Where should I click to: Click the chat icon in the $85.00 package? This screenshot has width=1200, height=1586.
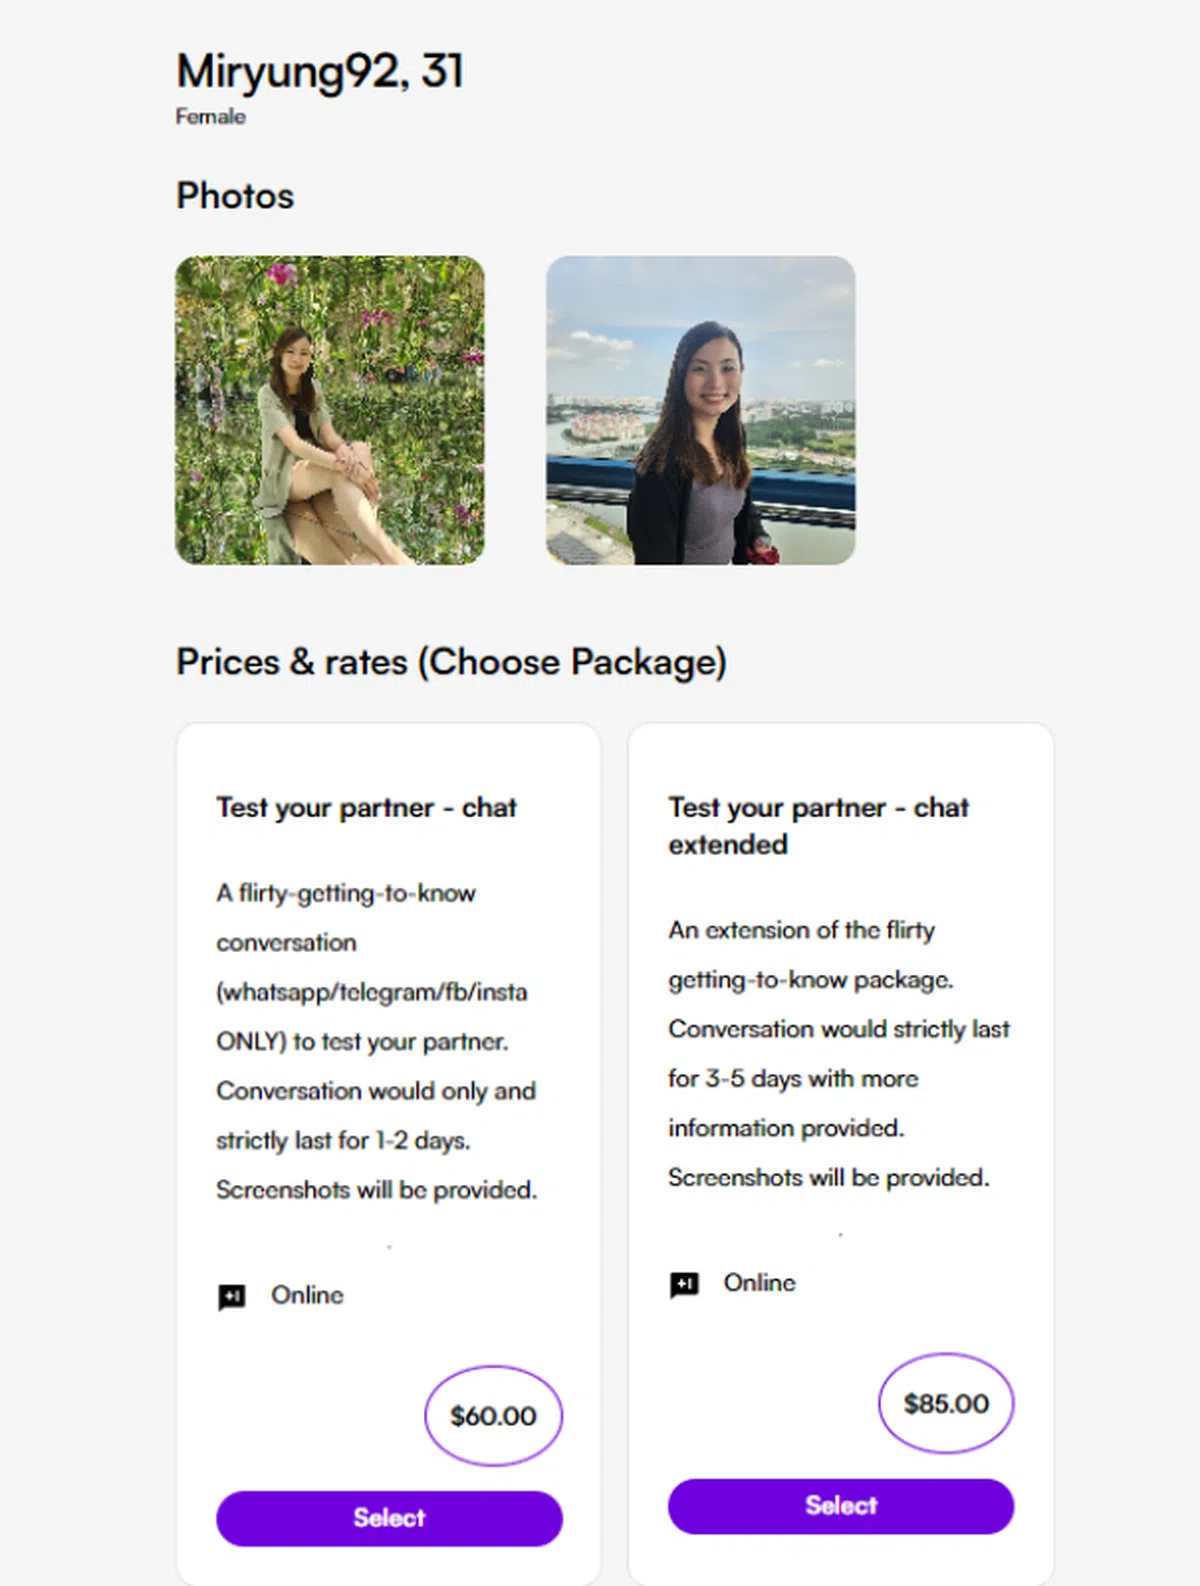pyautogui.click(x=684, y=1284)
